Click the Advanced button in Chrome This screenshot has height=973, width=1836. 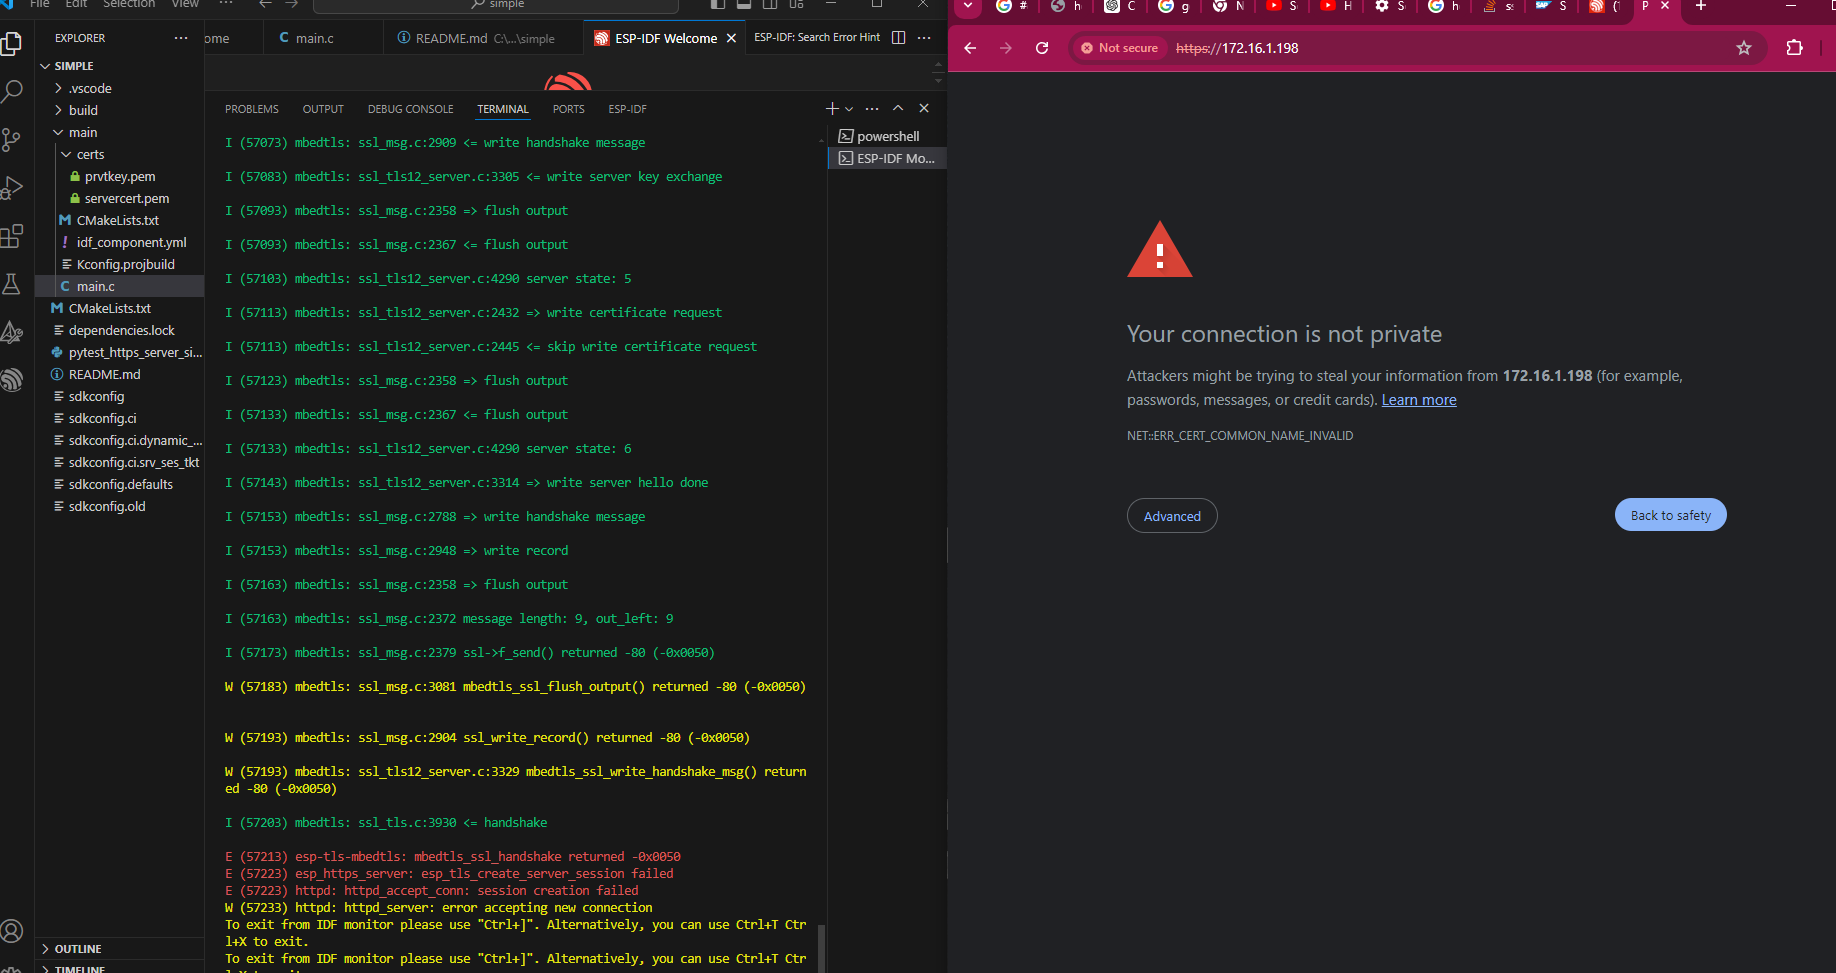tap(1172, 516)
